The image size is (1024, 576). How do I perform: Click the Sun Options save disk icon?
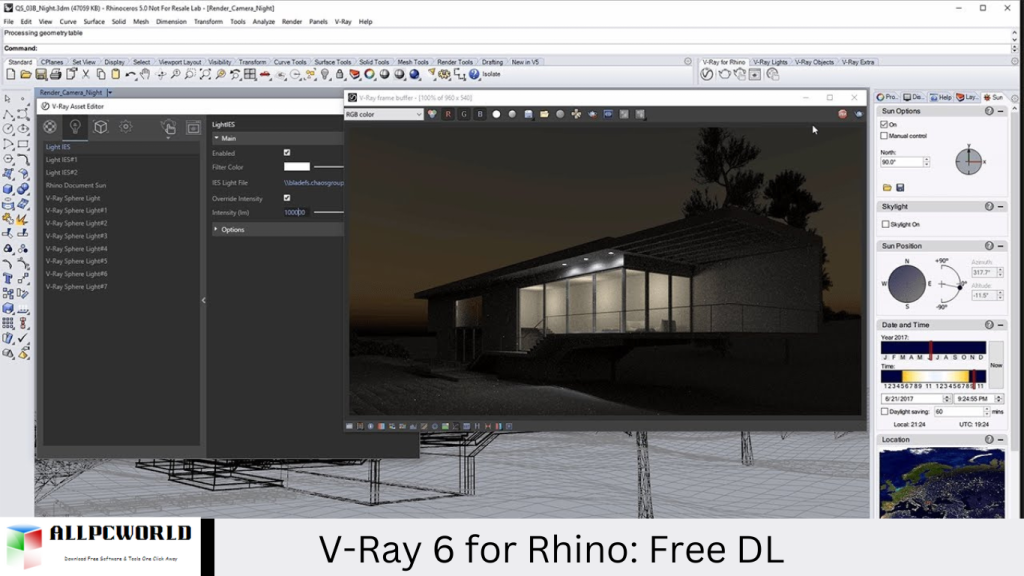click(900, 188)
